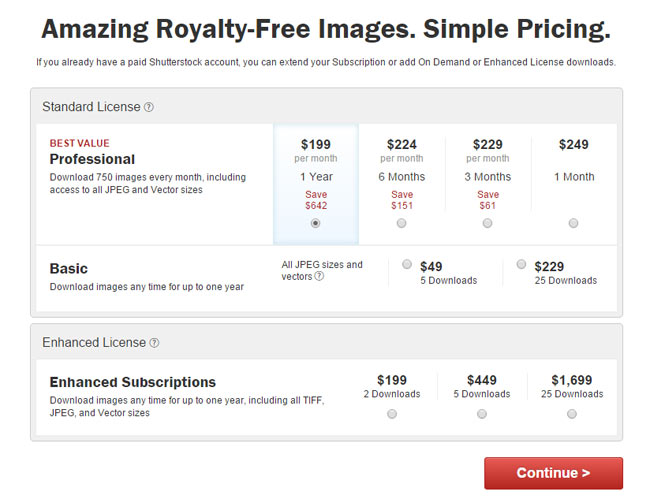
Task: Click help icon beside 'vectors' in Basic
Action: (319, 276)
